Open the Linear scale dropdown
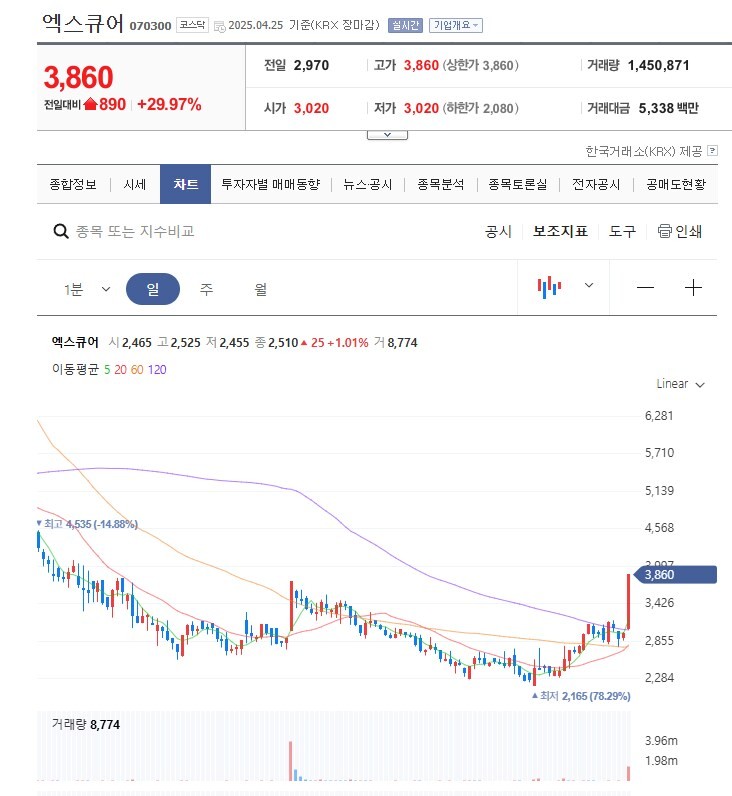Screen dimensions: 732x796 click(680, 384)
